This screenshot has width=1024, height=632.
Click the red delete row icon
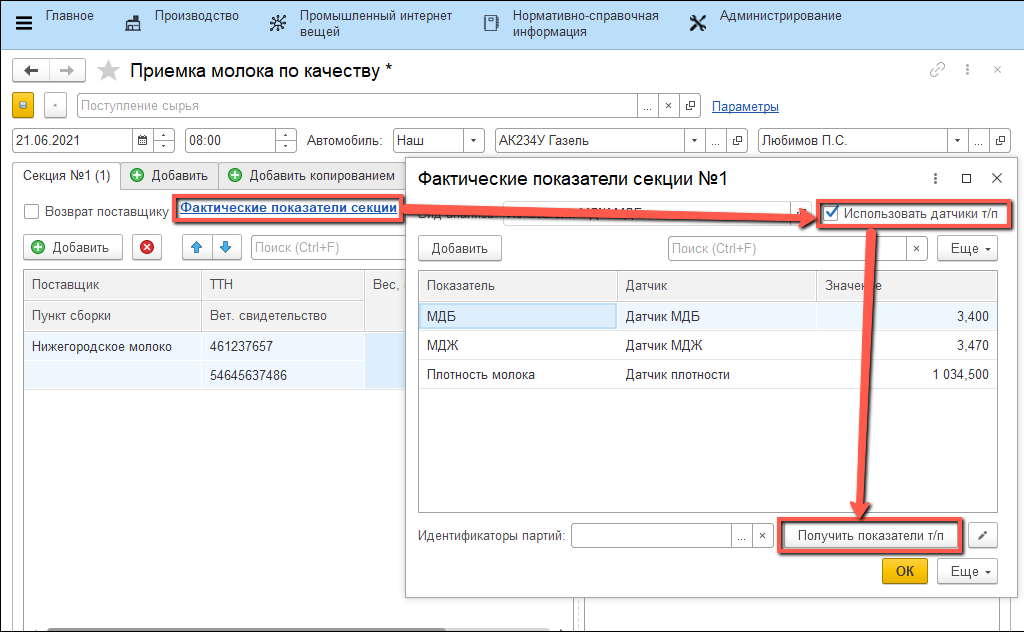pos(147,247)
